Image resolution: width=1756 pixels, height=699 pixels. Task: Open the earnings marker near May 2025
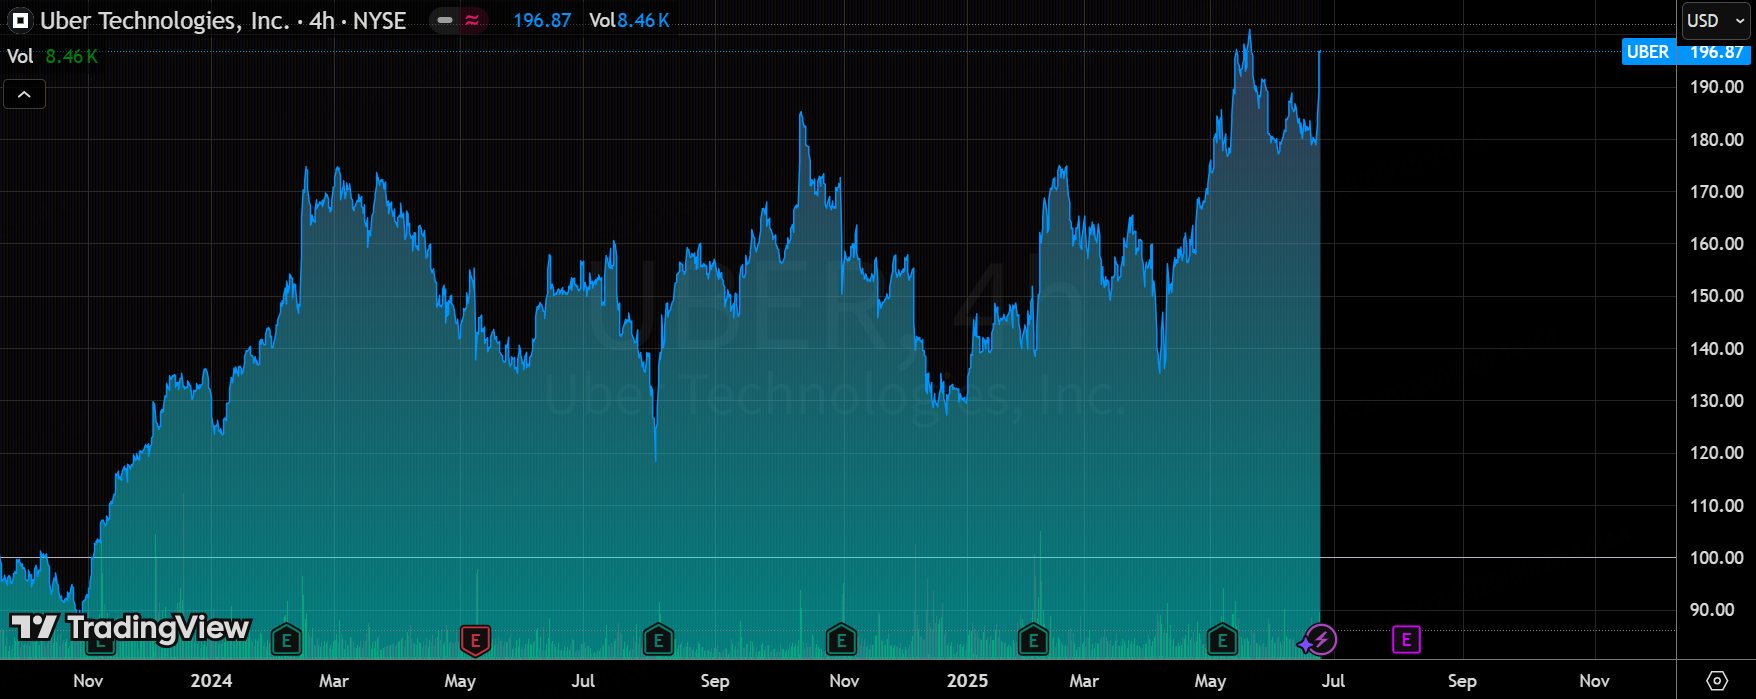1222,640
